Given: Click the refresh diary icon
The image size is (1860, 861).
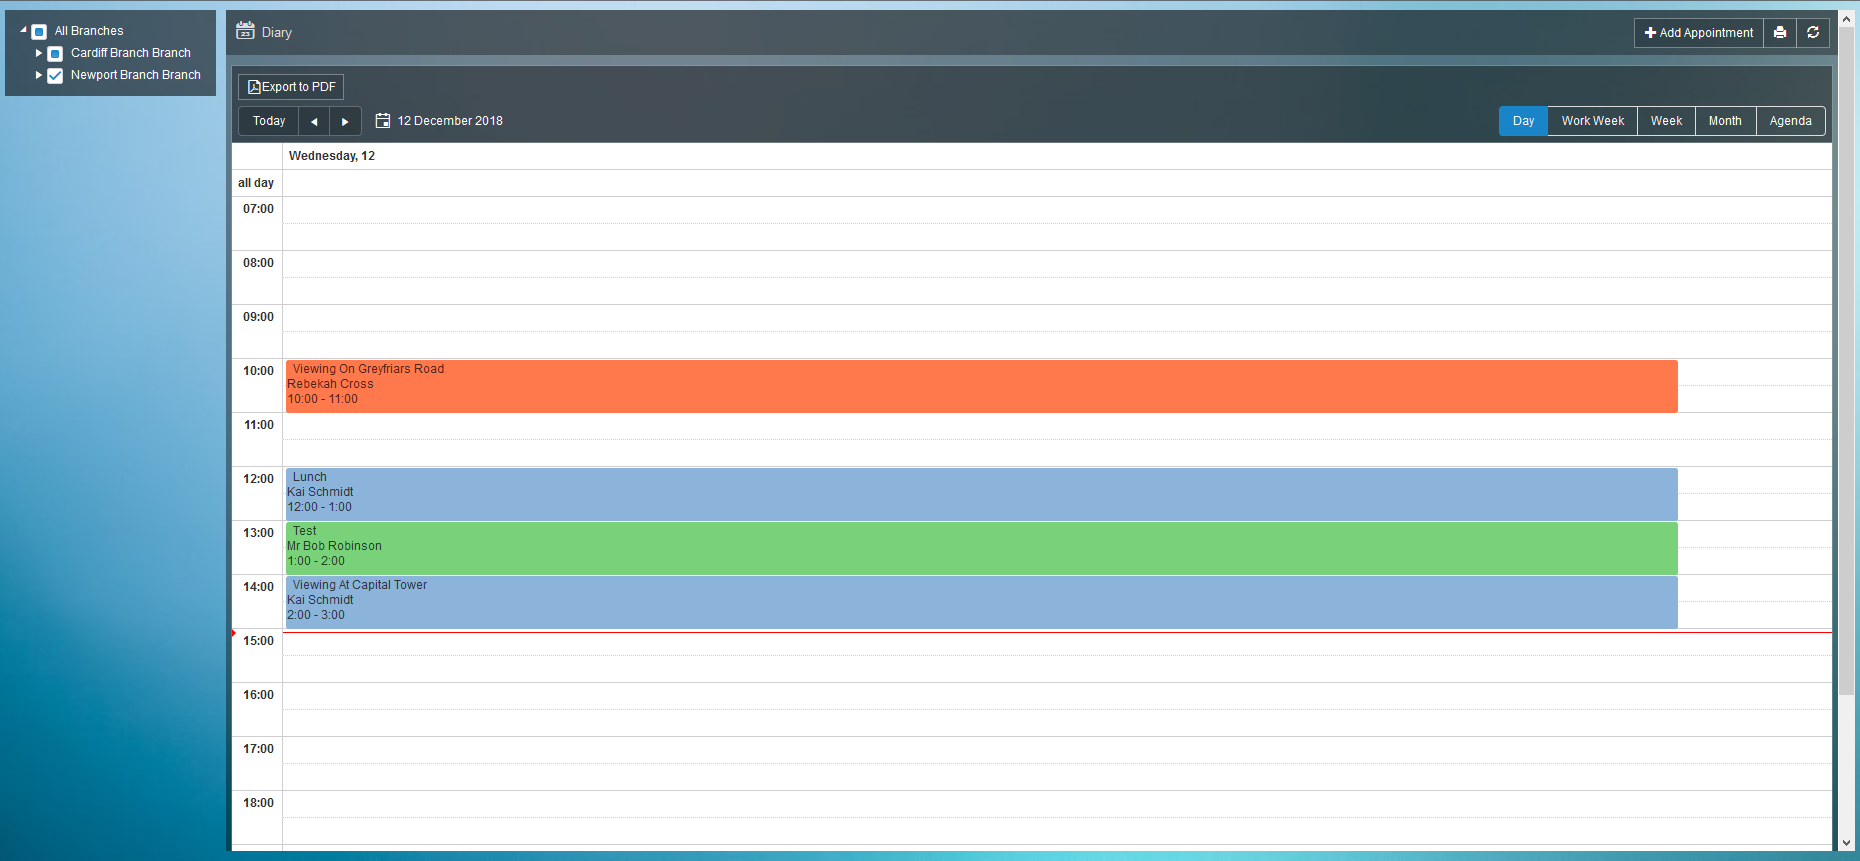Looking at the screenshot, I should click(1812, 33).
